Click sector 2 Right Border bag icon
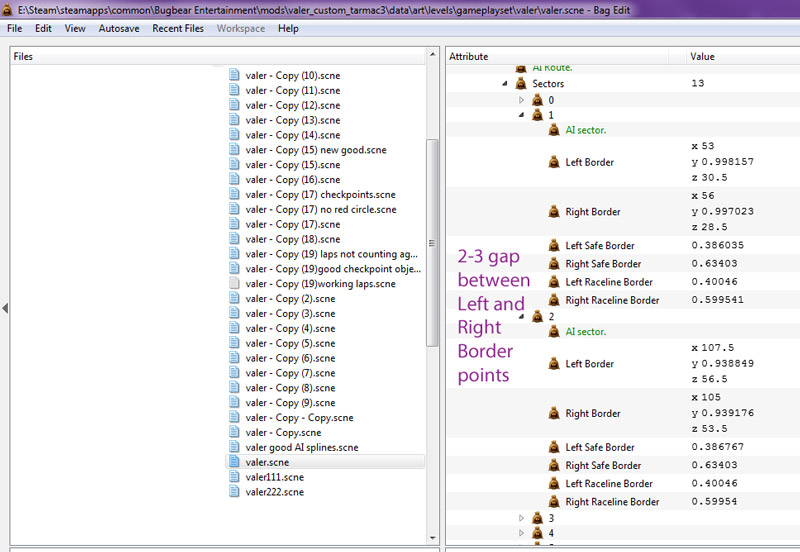This screenshot has height=552, width=800. (x=554, y=413)
